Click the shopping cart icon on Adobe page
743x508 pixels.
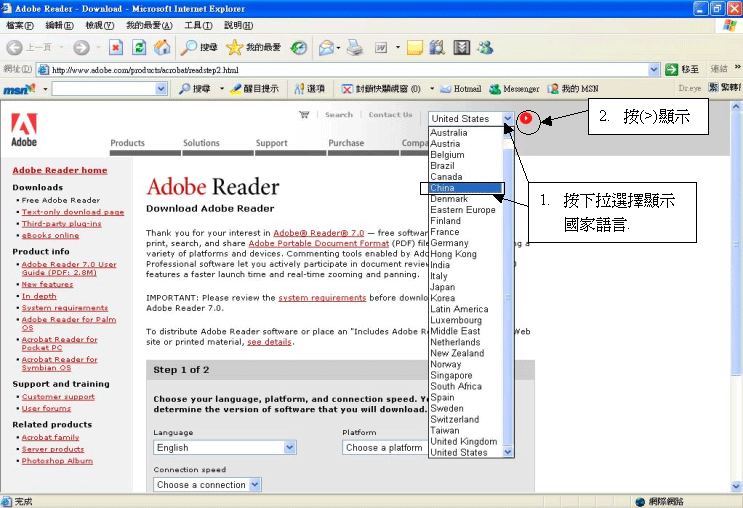[x=304, y=114]
